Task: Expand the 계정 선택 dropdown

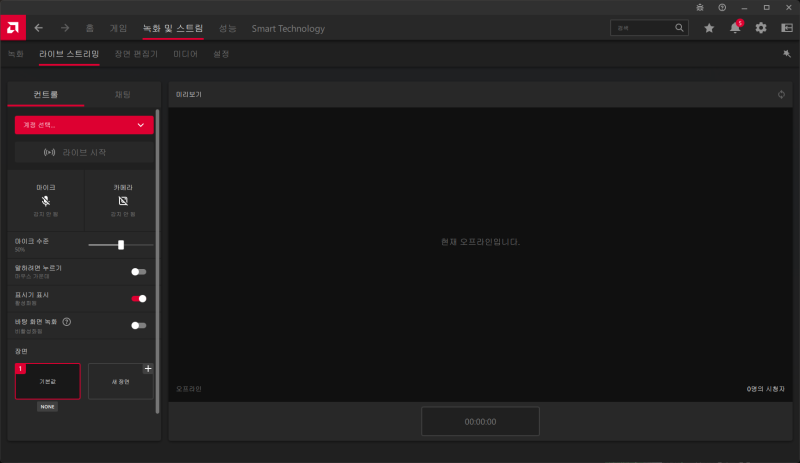Action: pyautogui.click(x=84, y=125)
